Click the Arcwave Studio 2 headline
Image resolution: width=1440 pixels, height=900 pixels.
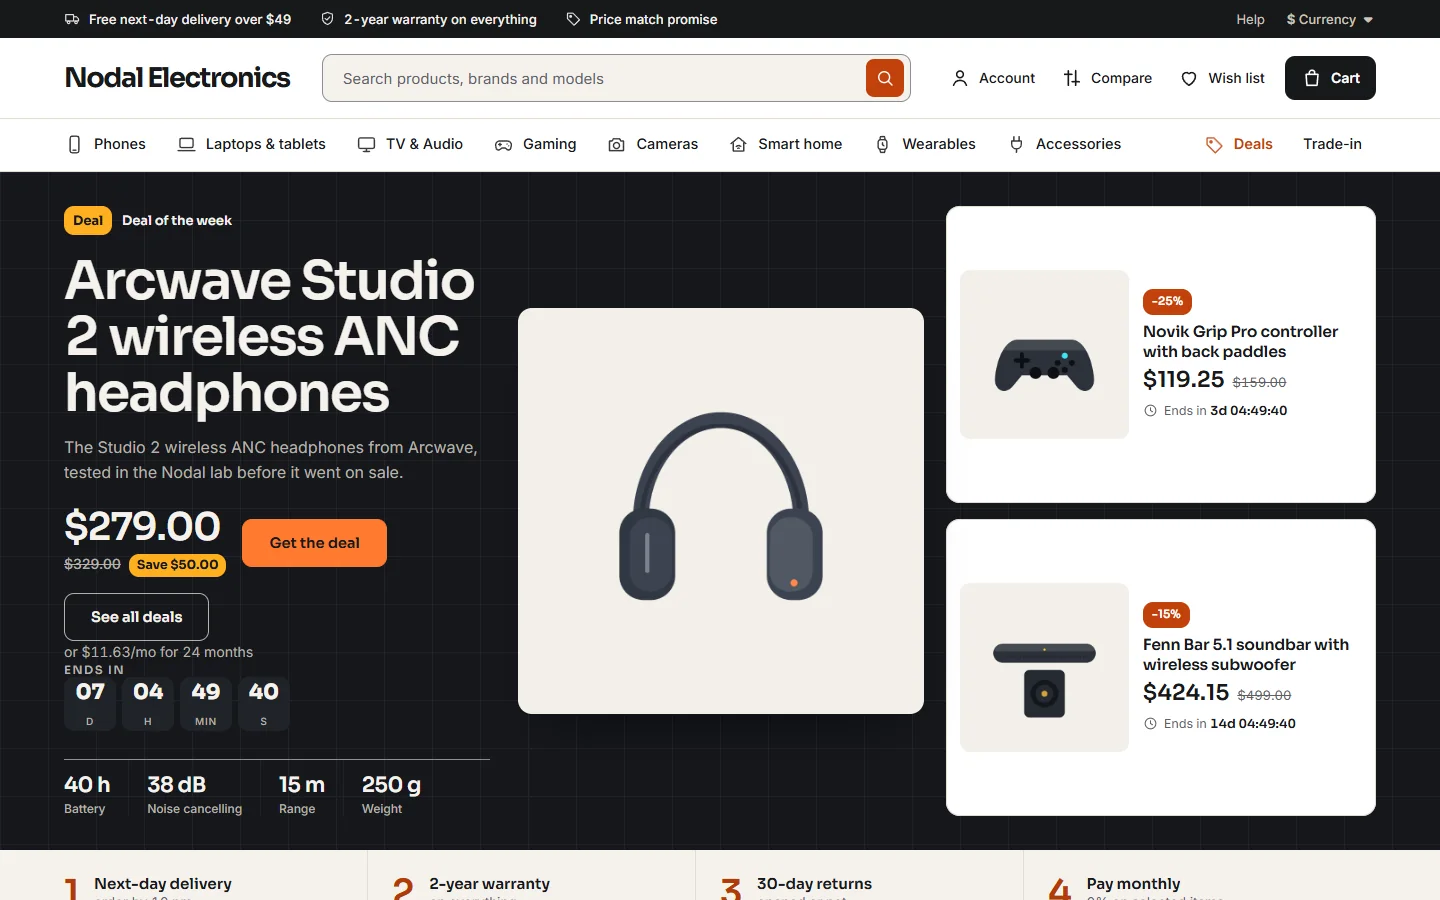click(270, 336)
